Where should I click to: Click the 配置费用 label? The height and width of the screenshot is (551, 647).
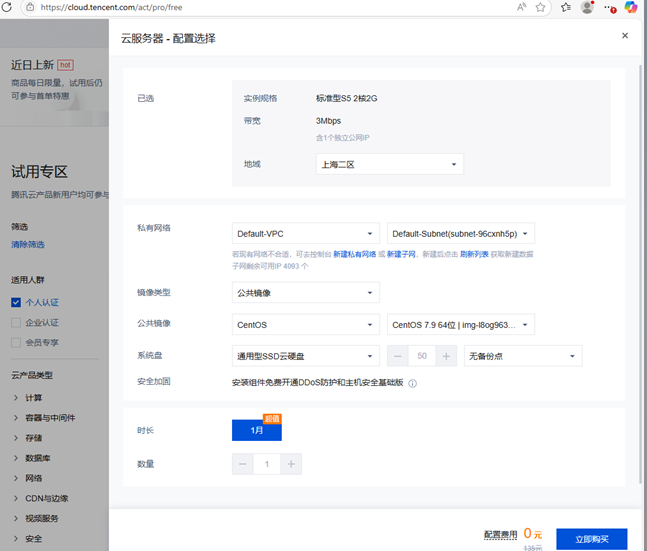(x=500, y=534)
